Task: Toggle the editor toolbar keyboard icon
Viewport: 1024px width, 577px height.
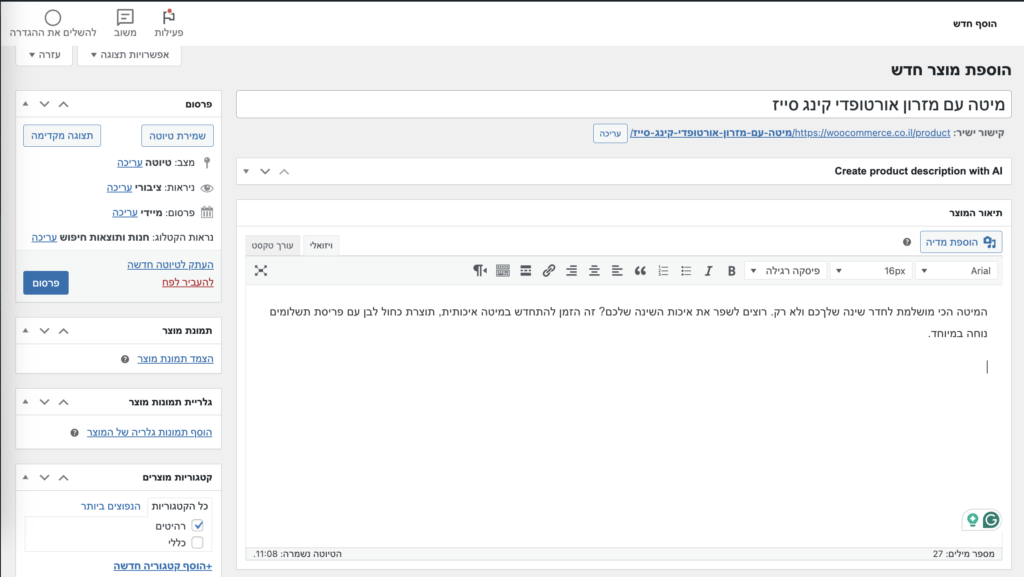Action: [503, 271]
